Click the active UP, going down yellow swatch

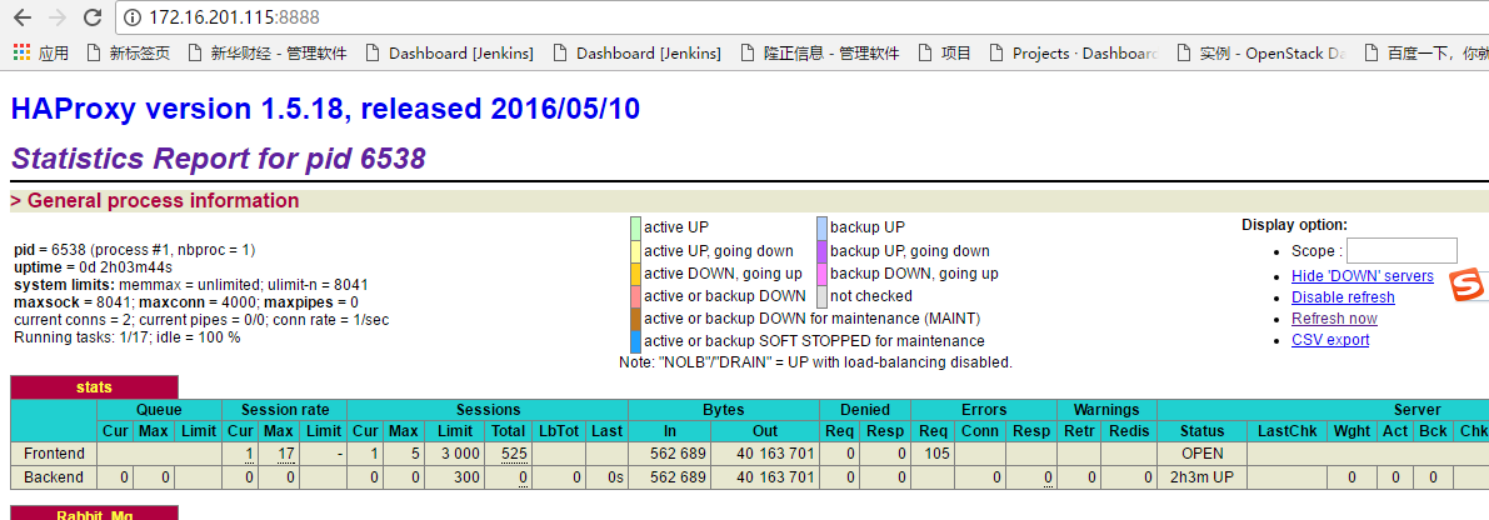click(x=635, y=251)
